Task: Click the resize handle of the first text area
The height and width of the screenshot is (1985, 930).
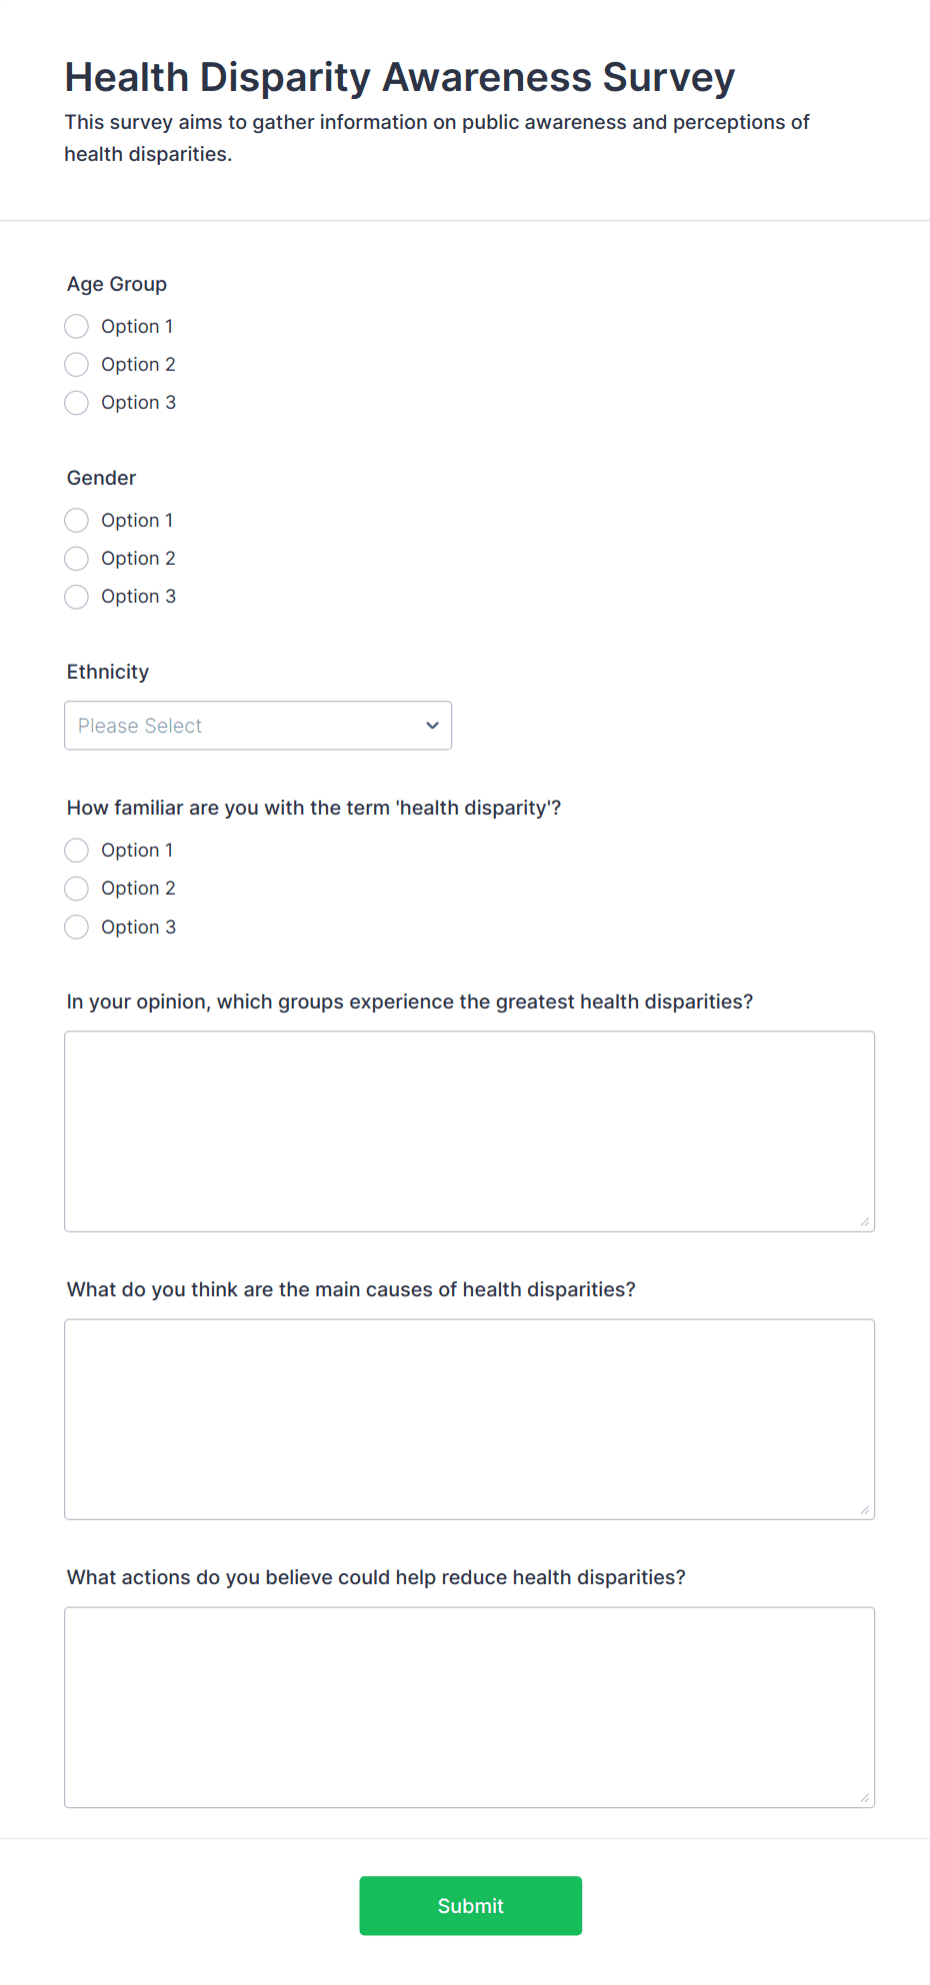Action: (865, 1221)
